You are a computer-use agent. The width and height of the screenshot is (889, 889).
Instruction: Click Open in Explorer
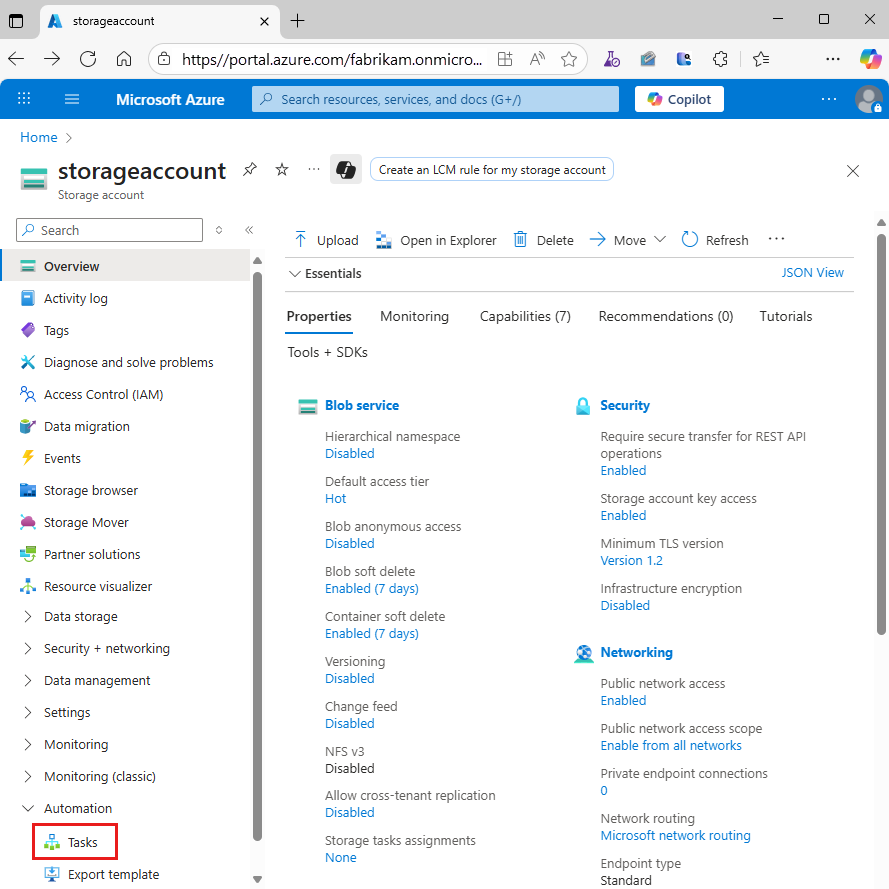(436, 240)
